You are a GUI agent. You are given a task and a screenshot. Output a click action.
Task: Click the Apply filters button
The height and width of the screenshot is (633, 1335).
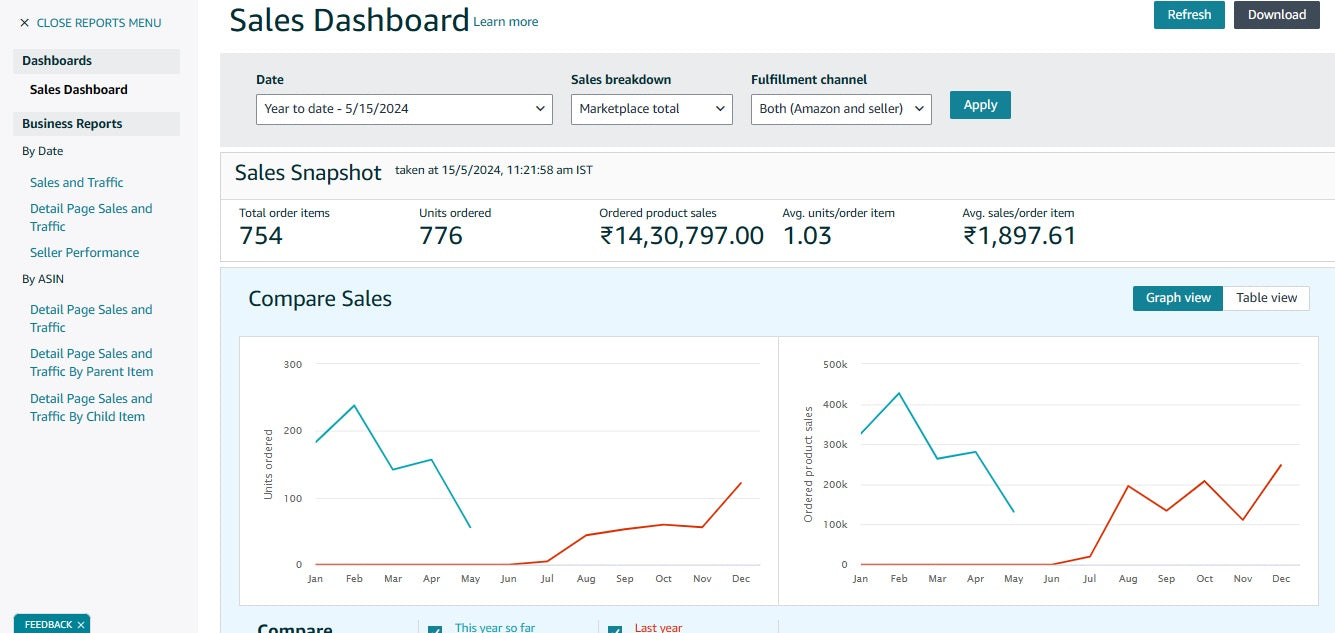[x=980, y=105]
